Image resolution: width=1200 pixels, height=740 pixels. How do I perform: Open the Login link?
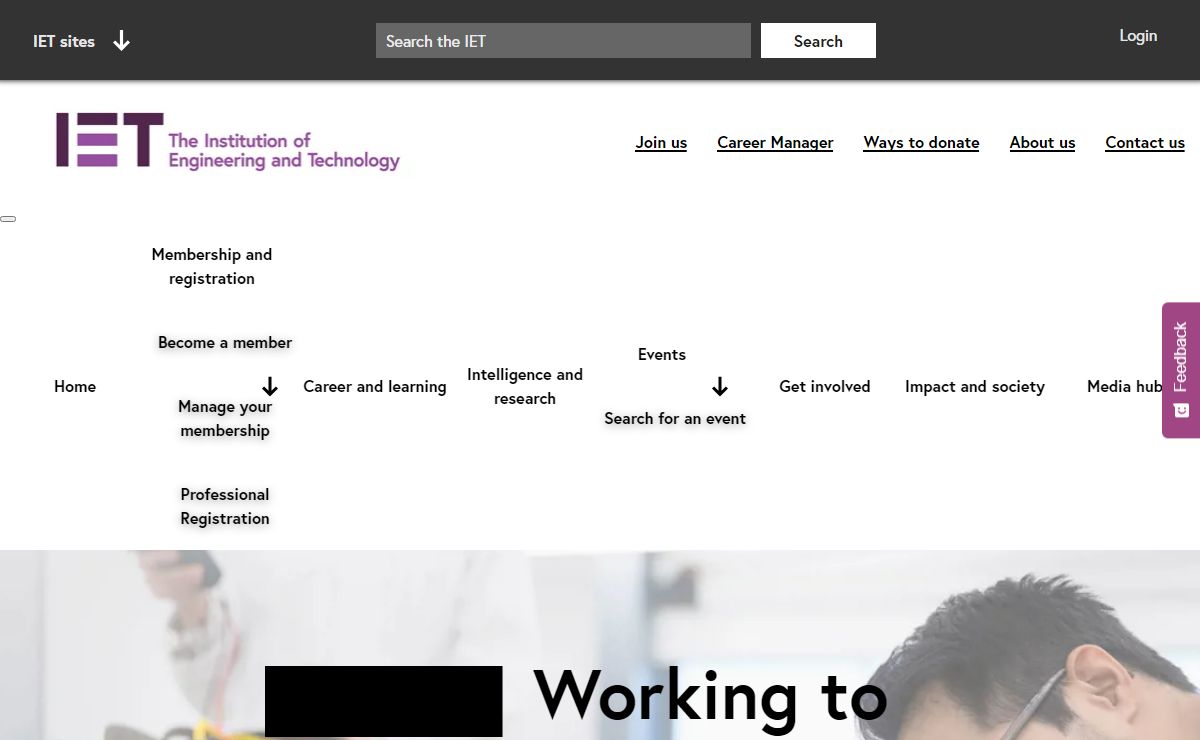1138,36
